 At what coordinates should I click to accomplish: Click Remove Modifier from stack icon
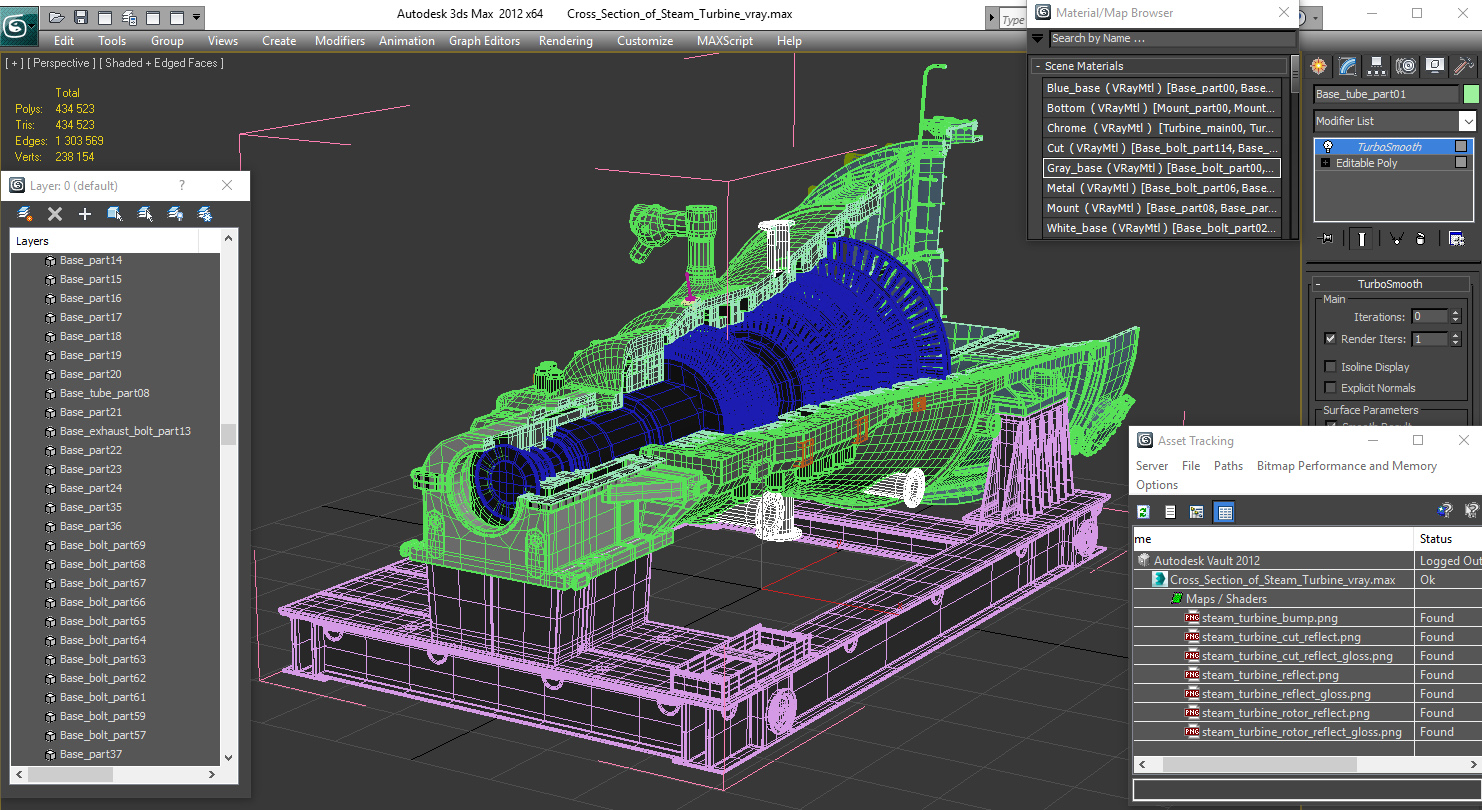[1421, 239]
